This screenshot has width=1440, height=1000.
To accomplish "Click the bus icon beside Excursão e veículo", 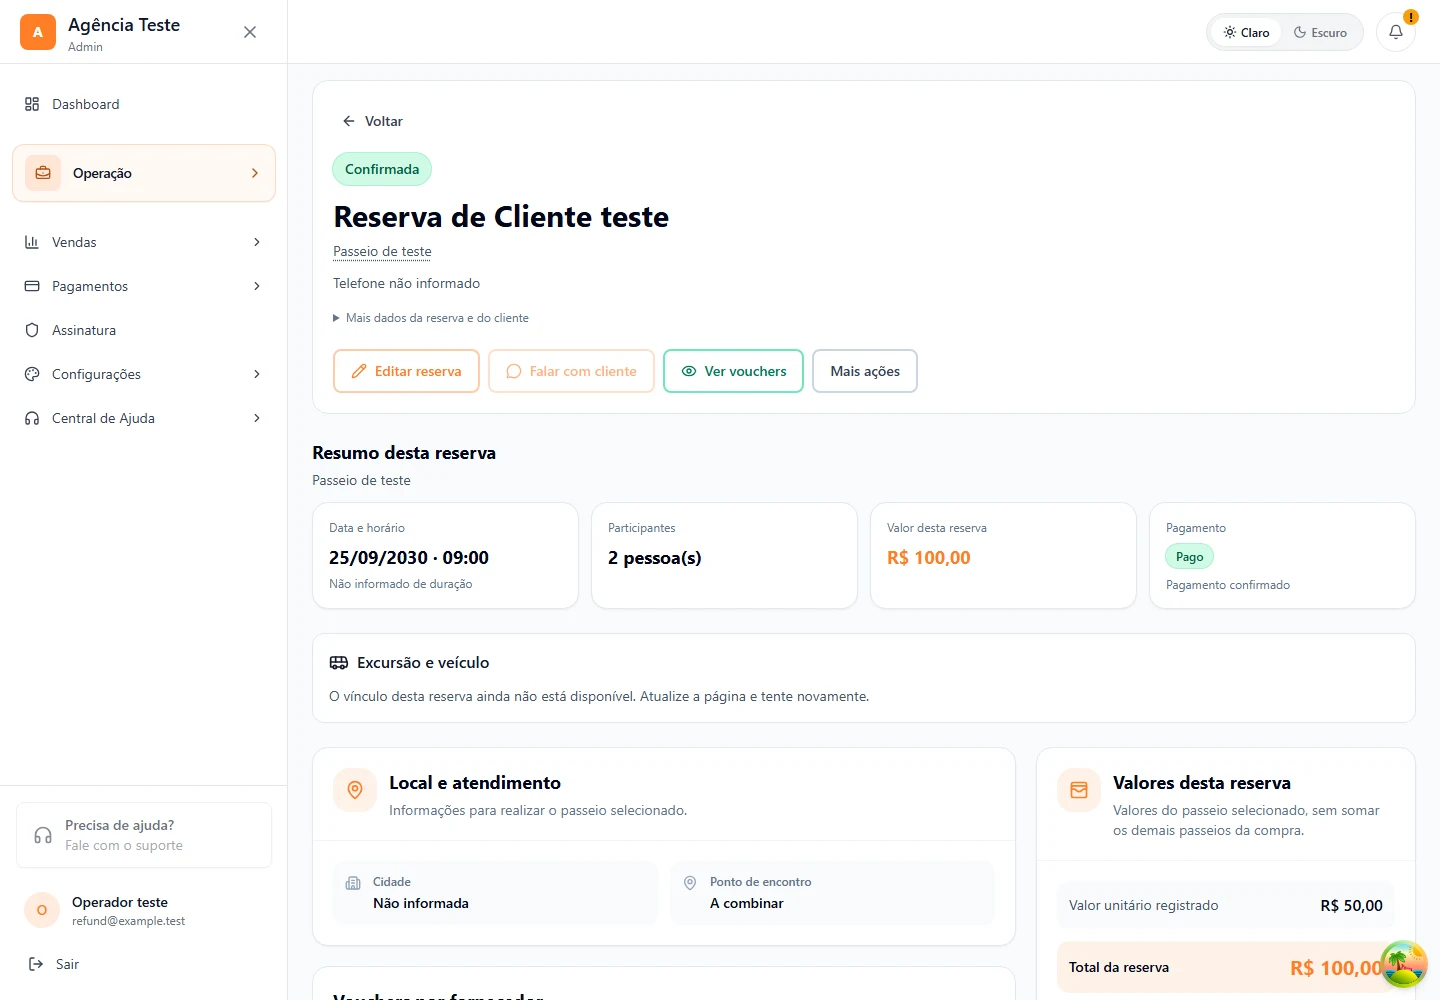I will [x=339, y=663].
